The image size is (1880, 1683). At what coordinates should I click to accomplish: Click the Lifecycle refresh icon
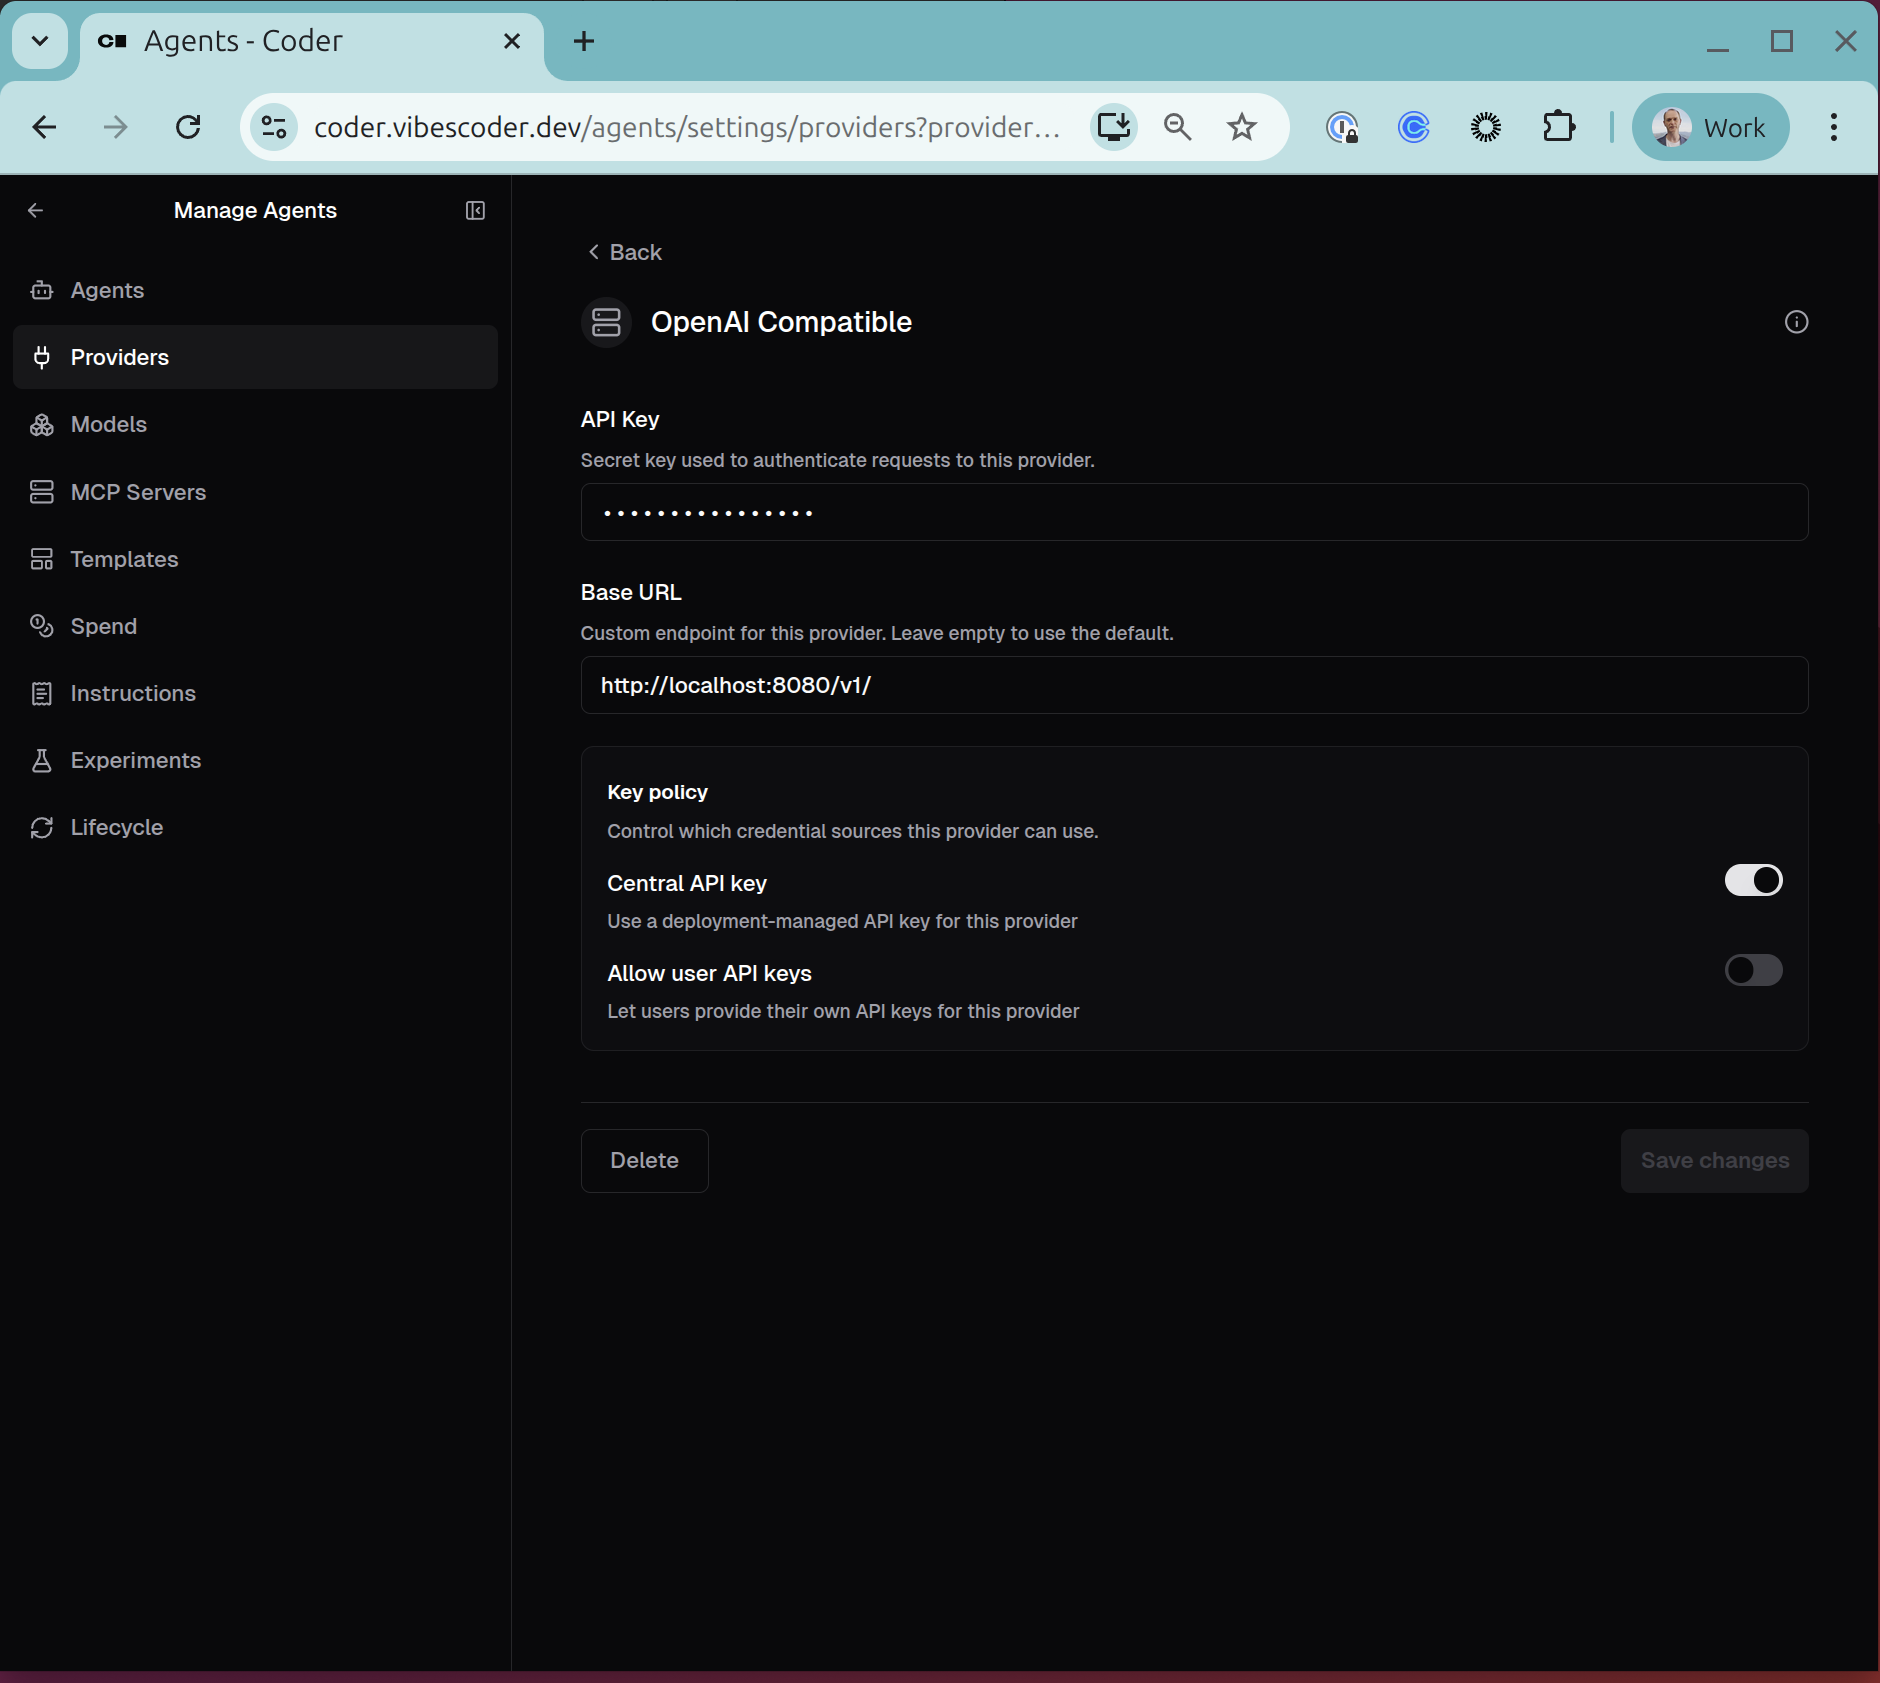pos(42,827)
